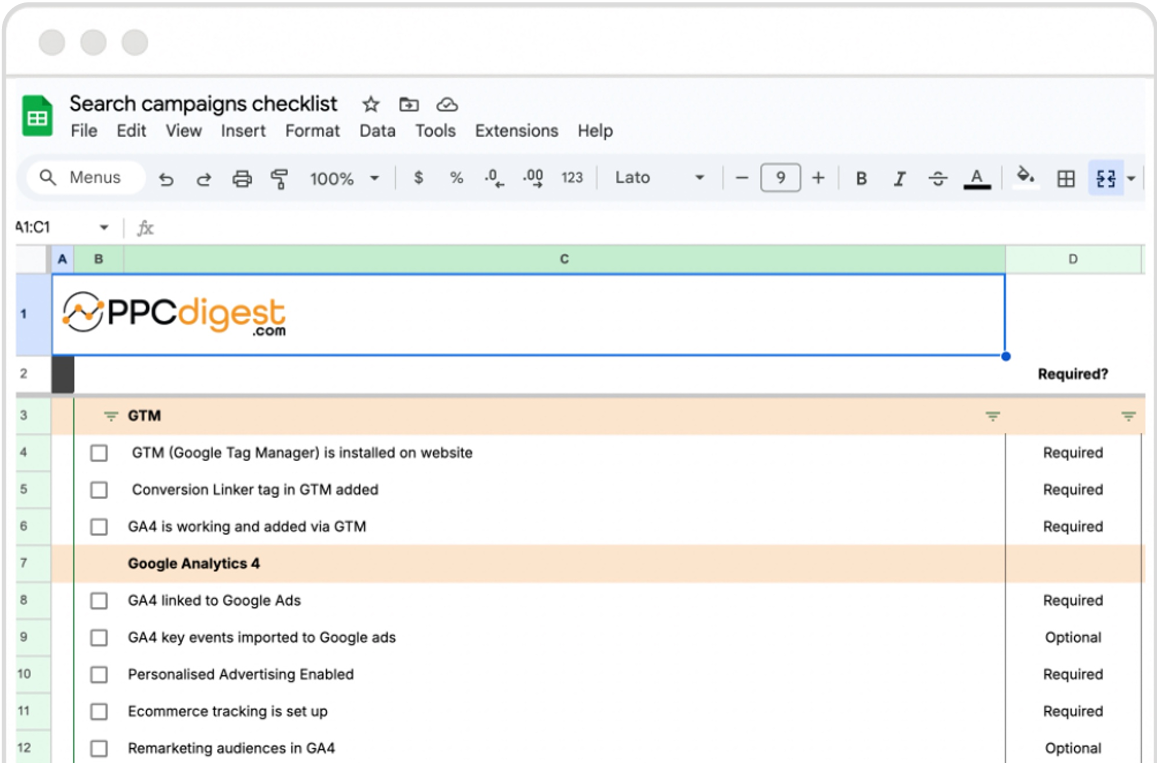Viewport: 1157px width, 763px height.
Task: Open the Lato font dropdown
Action: pos(659,178)
